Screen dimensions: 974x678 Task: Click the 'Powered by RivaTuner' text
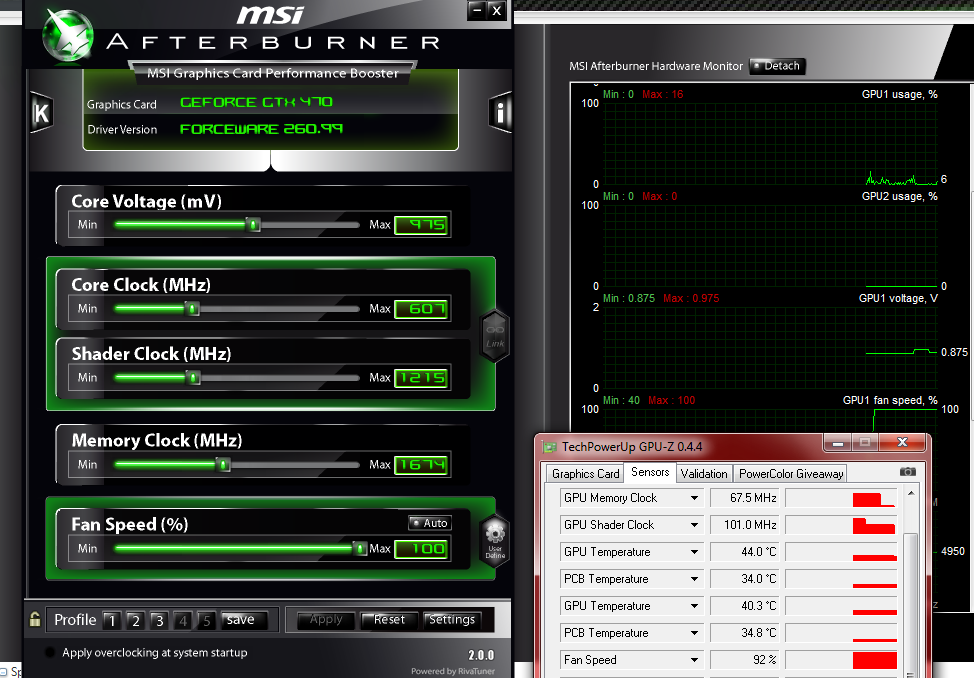453,671
